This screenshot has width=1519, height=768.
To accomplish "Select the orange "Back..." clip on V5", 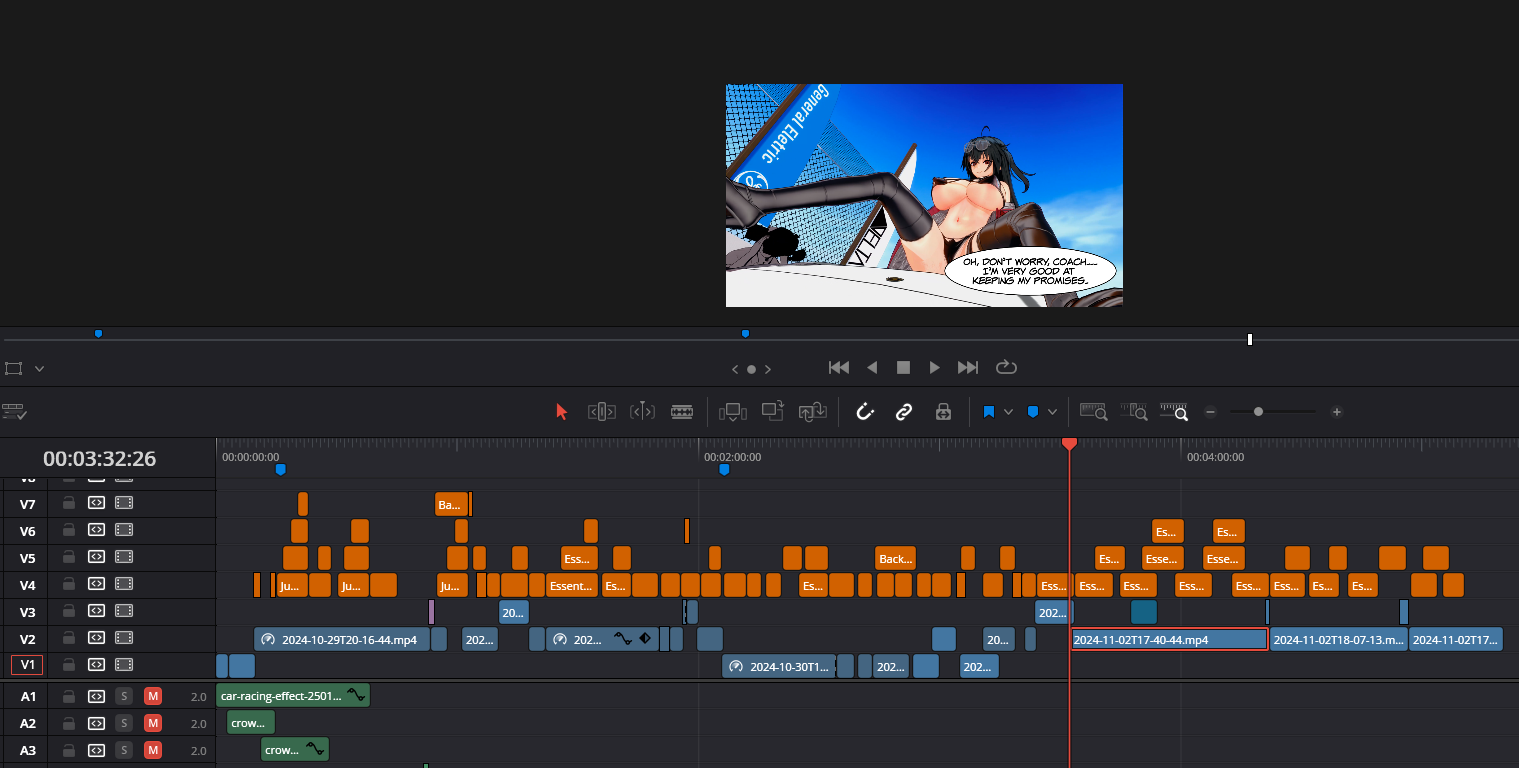I will point(896,558).
